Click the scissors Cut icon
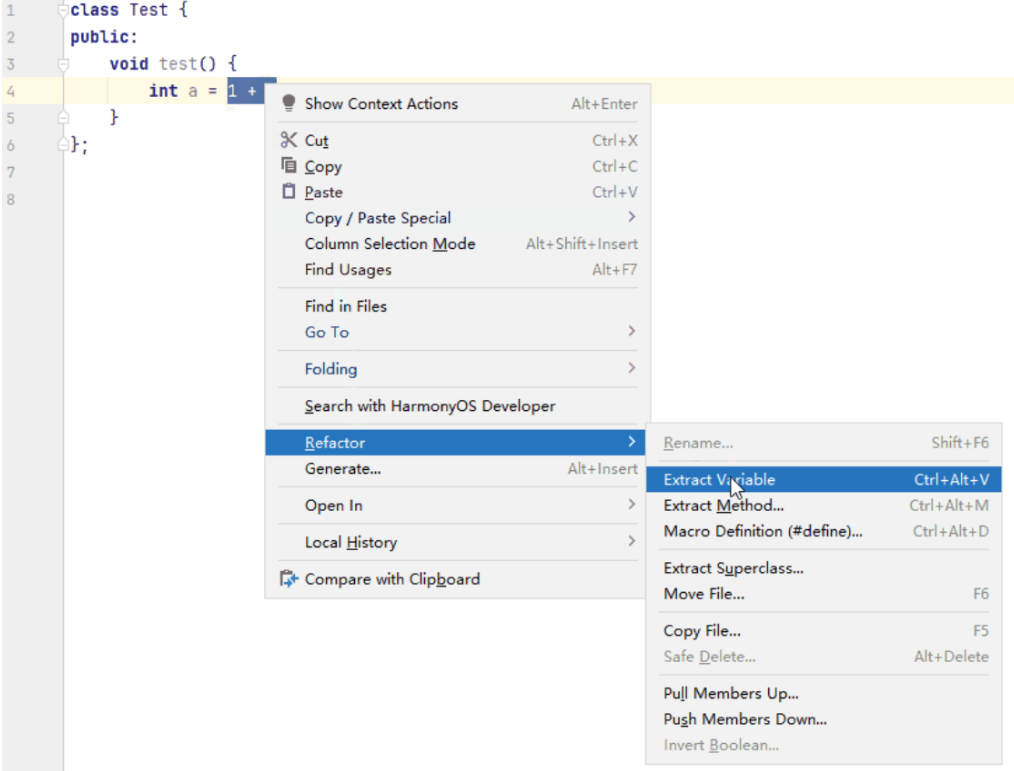This screenshot has height=771, width=1014. (289, 140)
